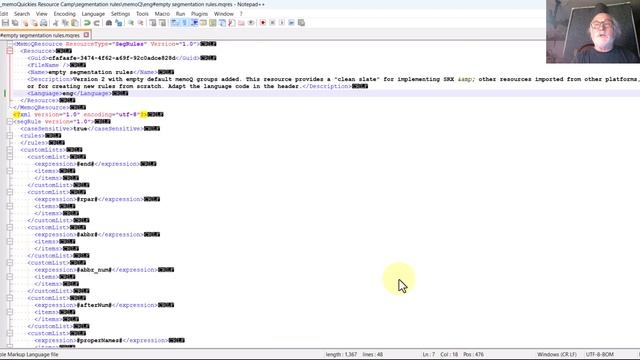Open the Macro menu
The height and width of the screenshot is (360, 640).
162,14
